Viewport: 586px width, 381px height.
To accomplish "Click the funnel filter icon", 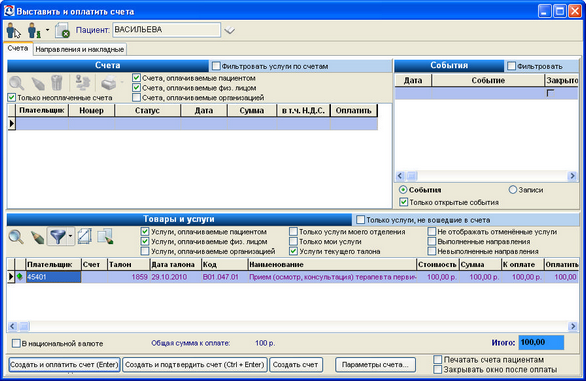I will 57,237.
